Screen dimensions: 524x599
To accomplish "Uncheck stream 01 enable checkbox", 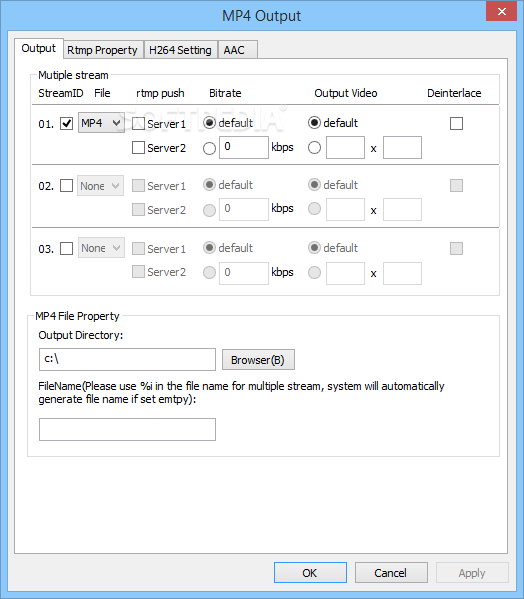I will point(66,124).
